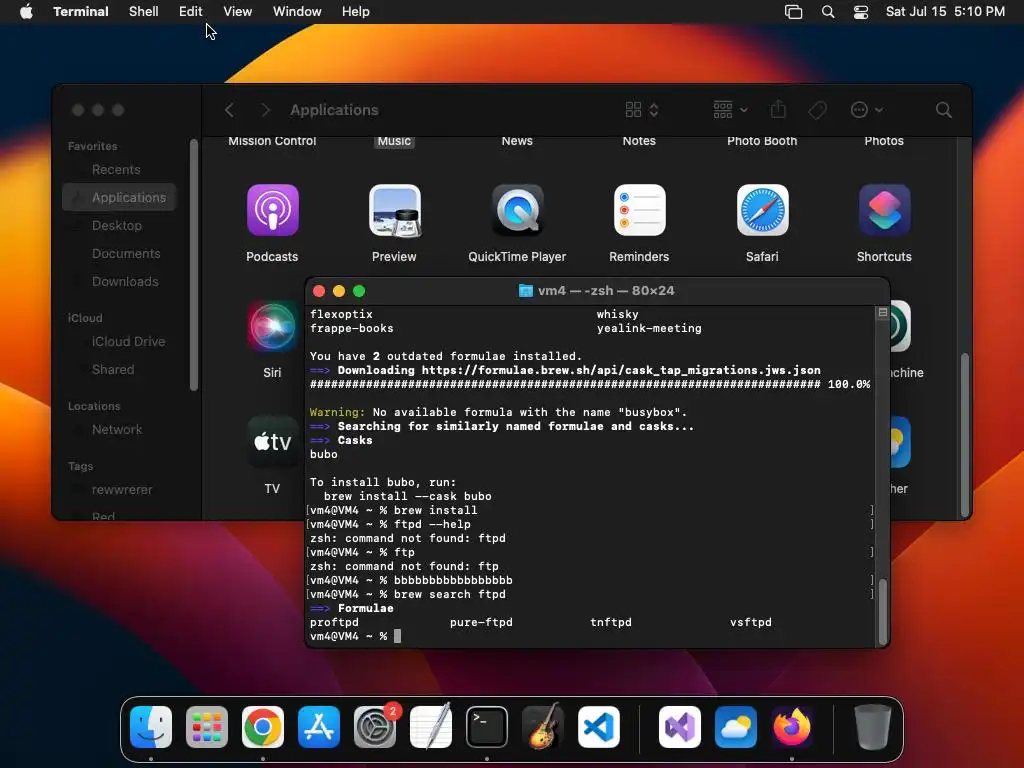1024x768 pixels.
Task: Click date and time in menu bar
Action: click(x=945, y=12)
